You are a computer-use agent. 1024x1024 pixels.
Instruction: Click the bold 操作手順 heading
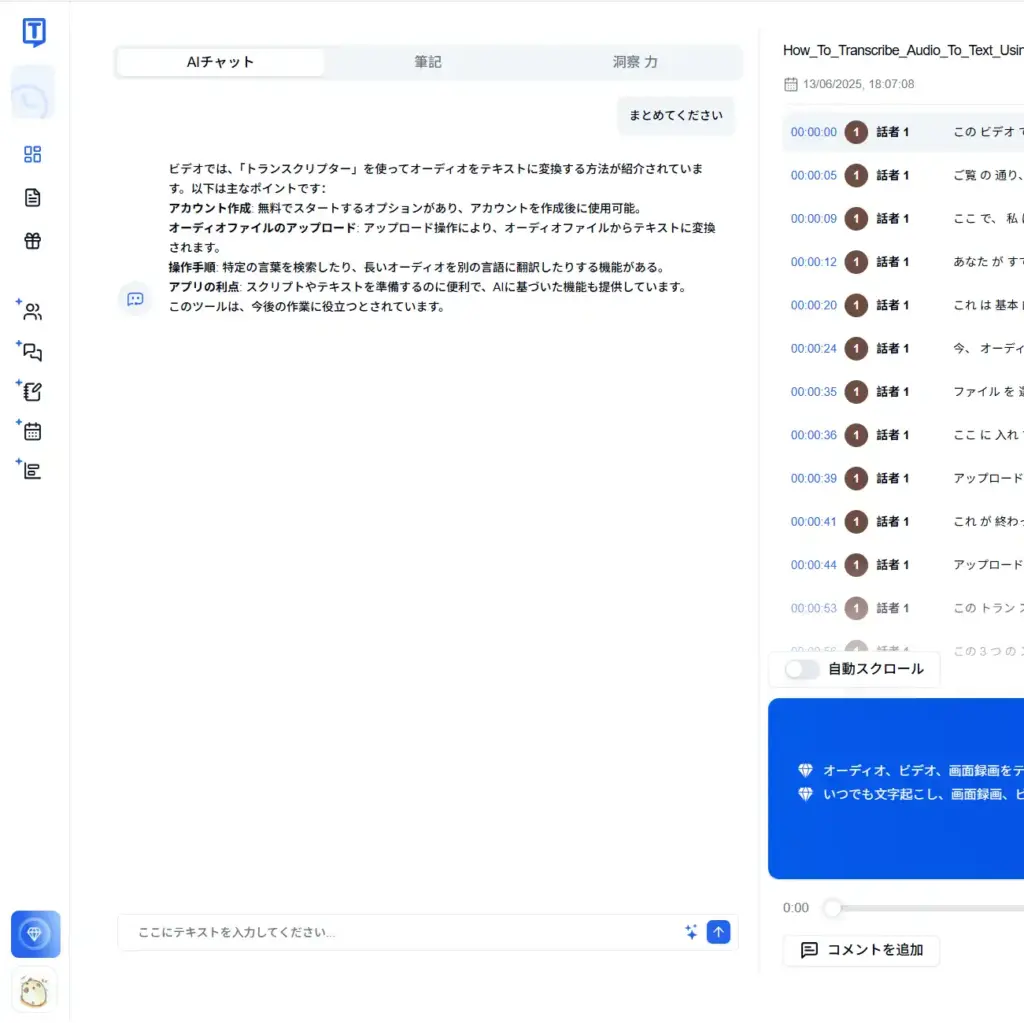[x=192, y=267]
